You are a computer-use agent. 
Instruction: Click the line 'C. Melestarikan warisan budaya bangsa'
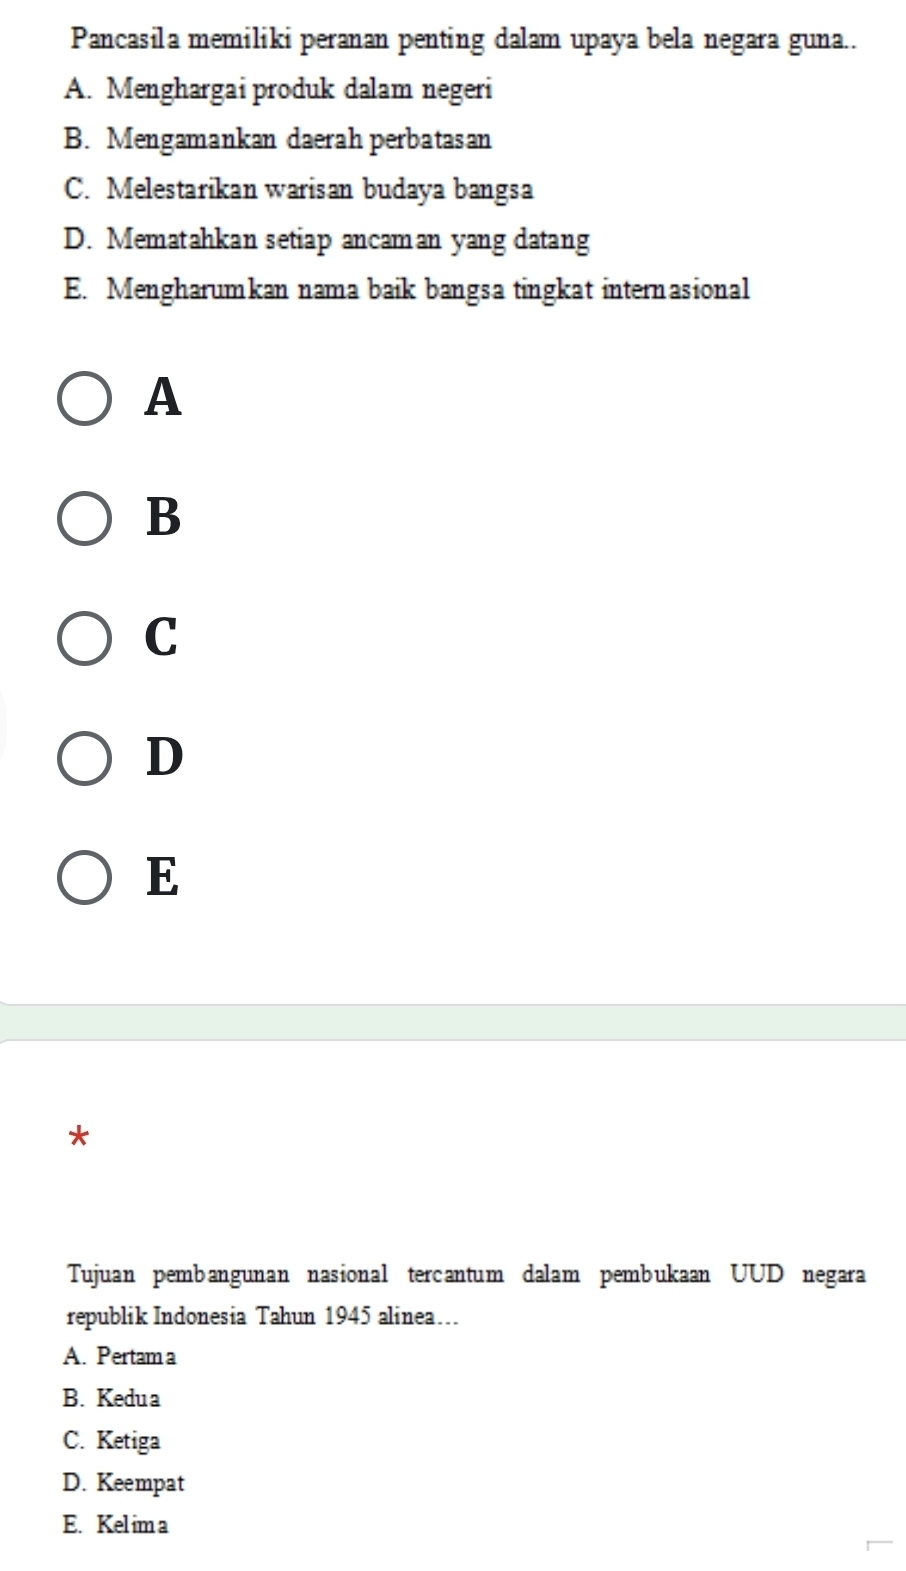[297, 189]
